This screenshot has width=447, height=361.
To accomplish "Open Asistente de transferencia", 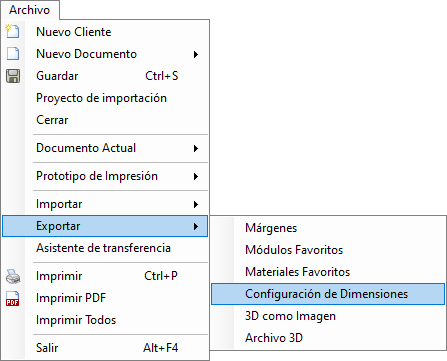I will coord(105,248).
